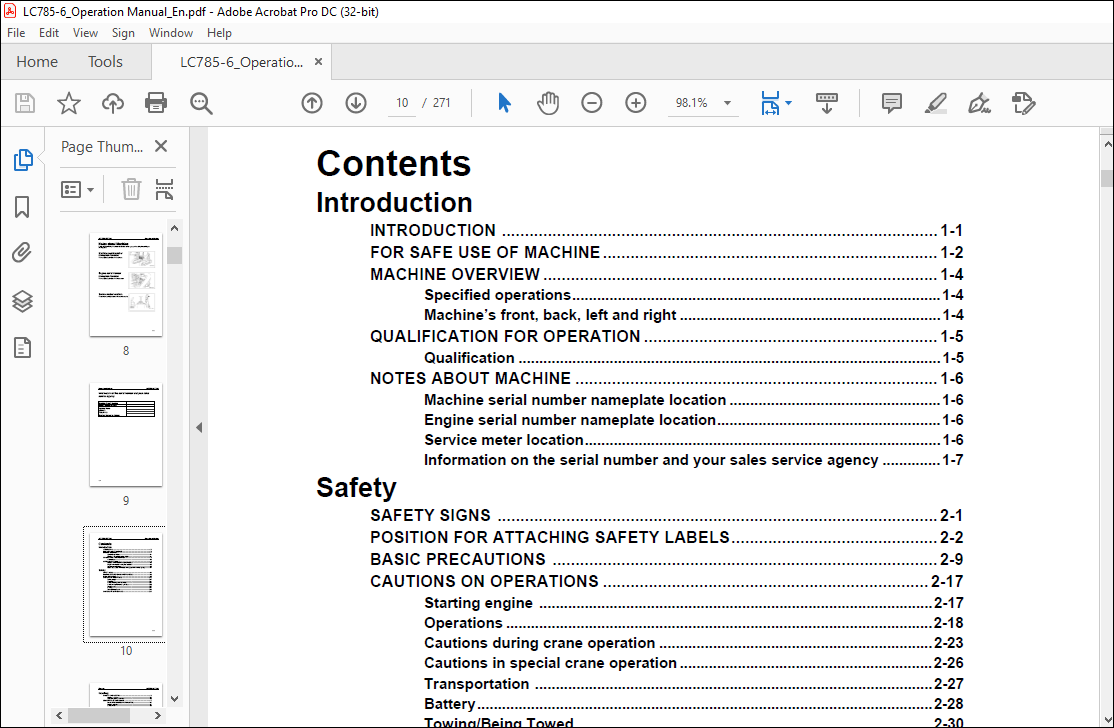Screen dimensions: 1114x728
Task: Click the INTRODUCTION 1-1 contents entry
Action: (666, 230)
